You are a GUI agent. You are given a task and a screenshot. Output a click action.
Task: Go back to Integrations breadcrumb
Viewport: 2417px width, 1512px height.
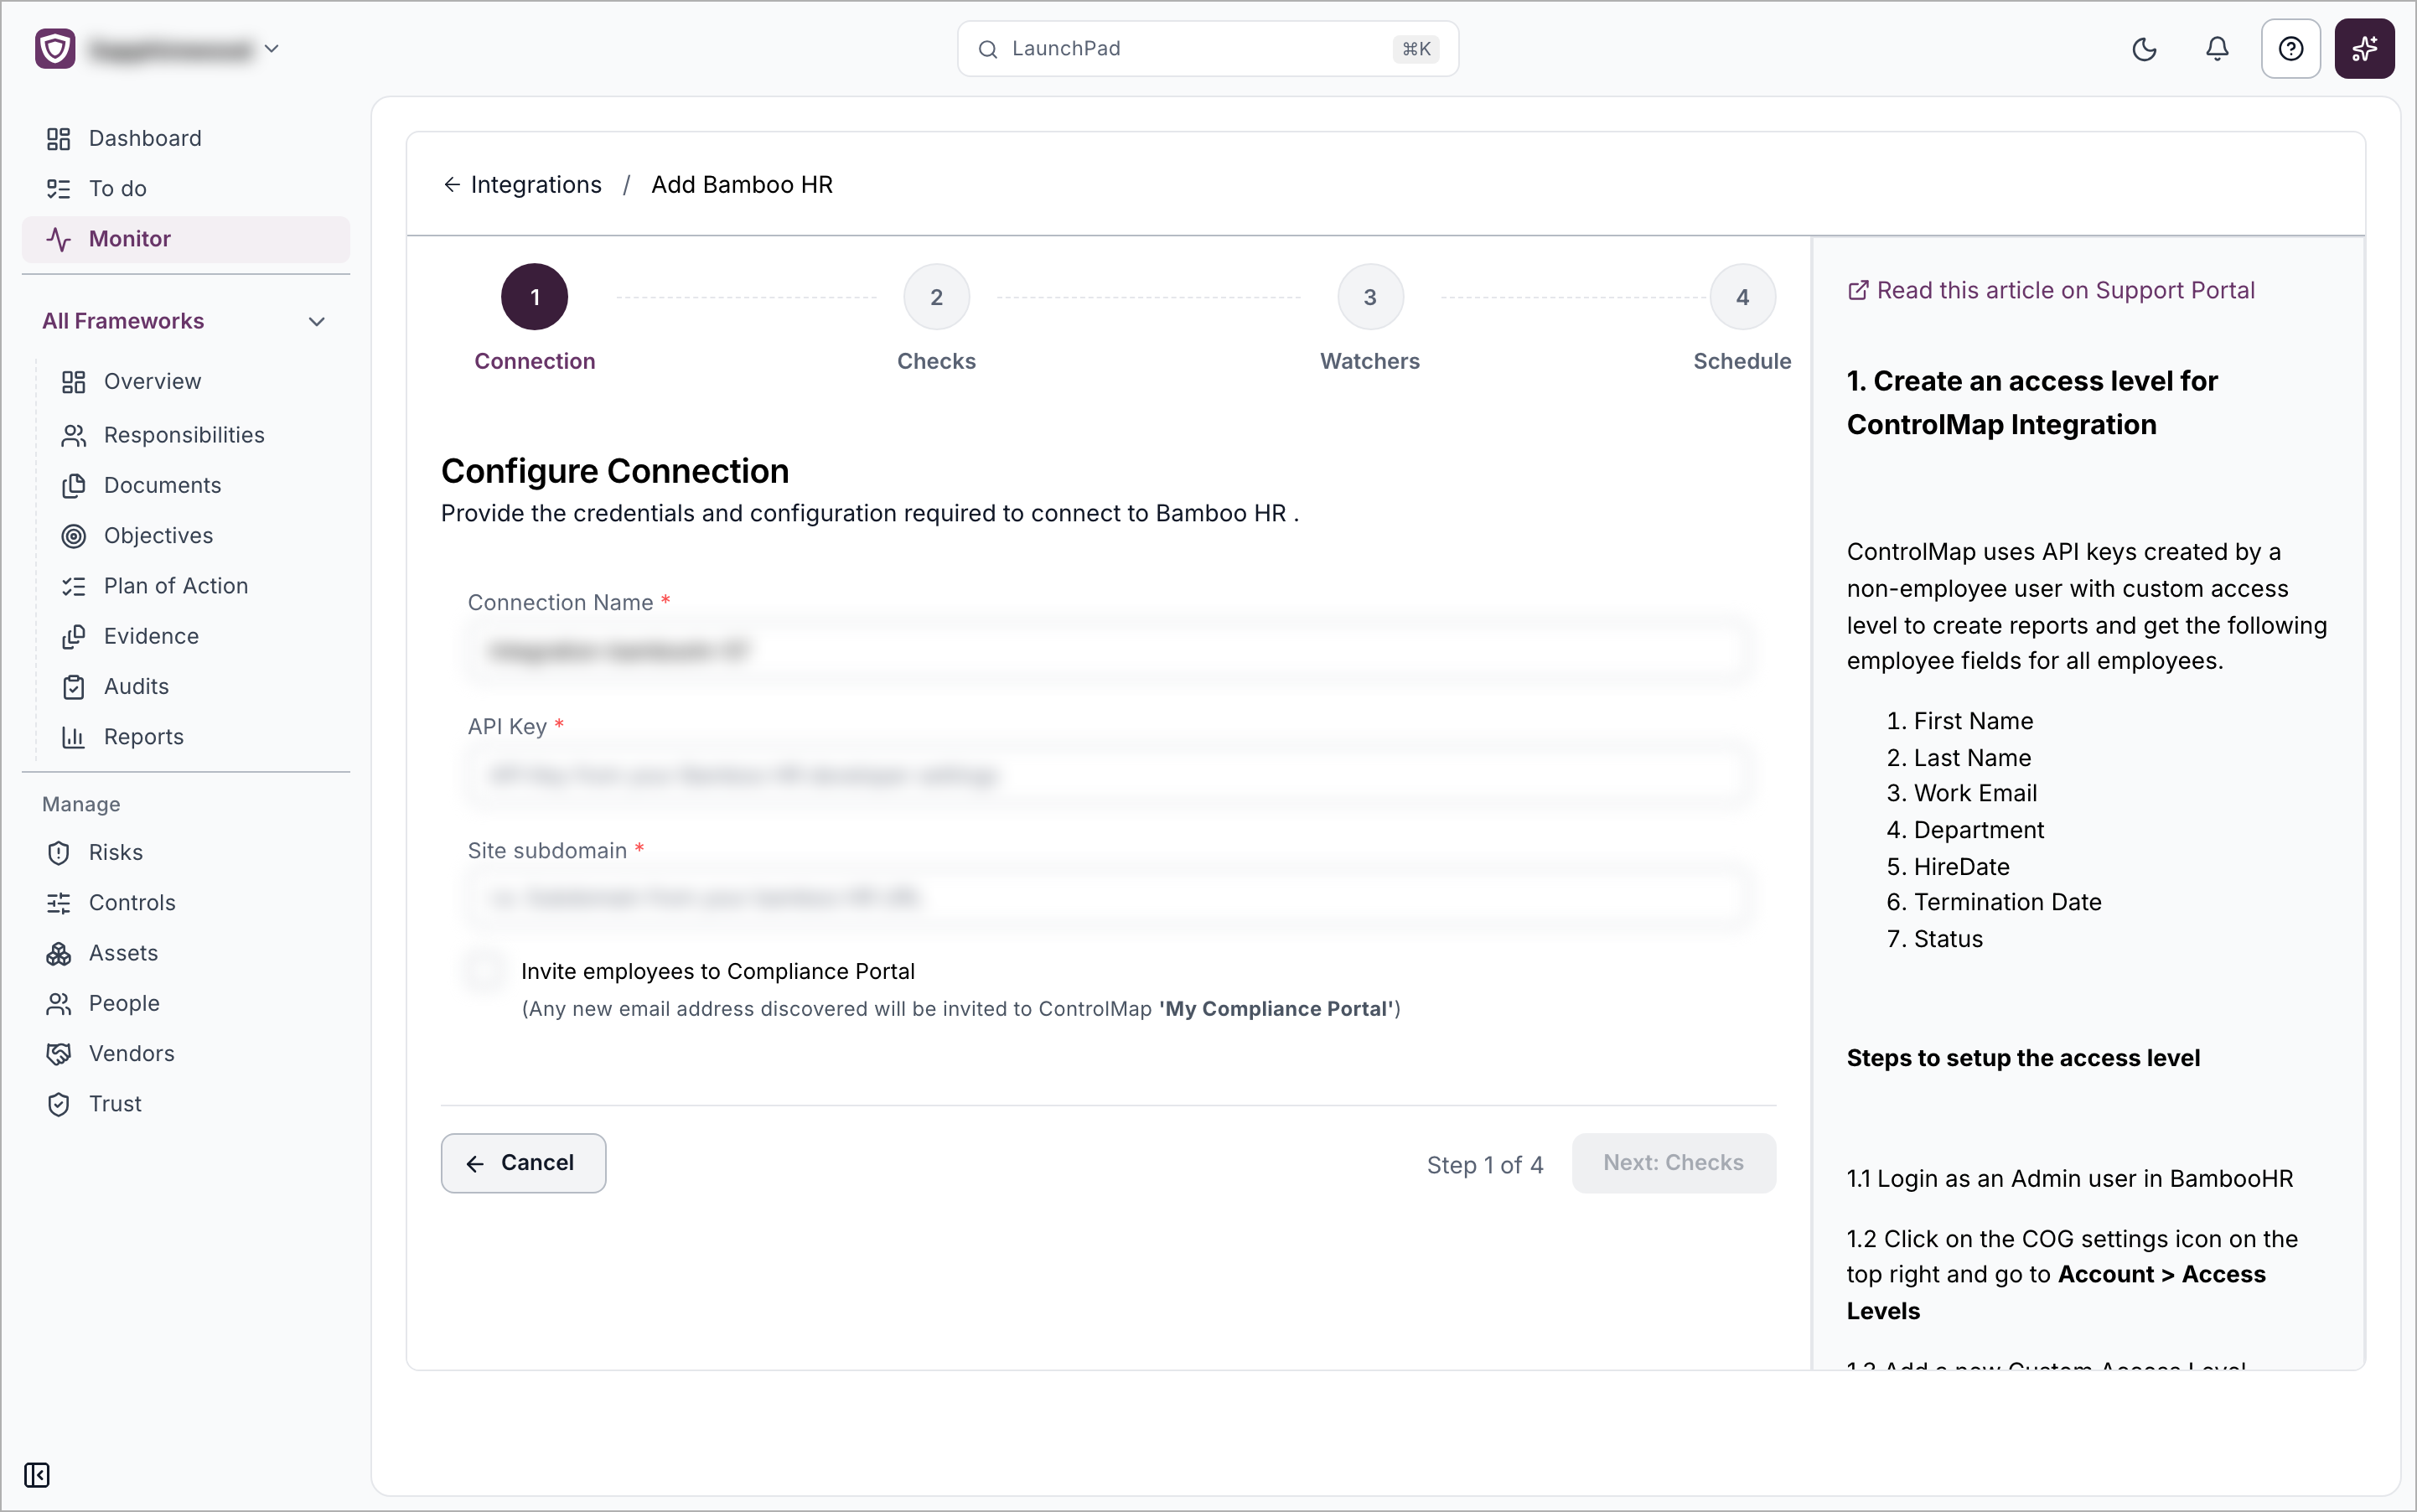[x=523, y=185]
